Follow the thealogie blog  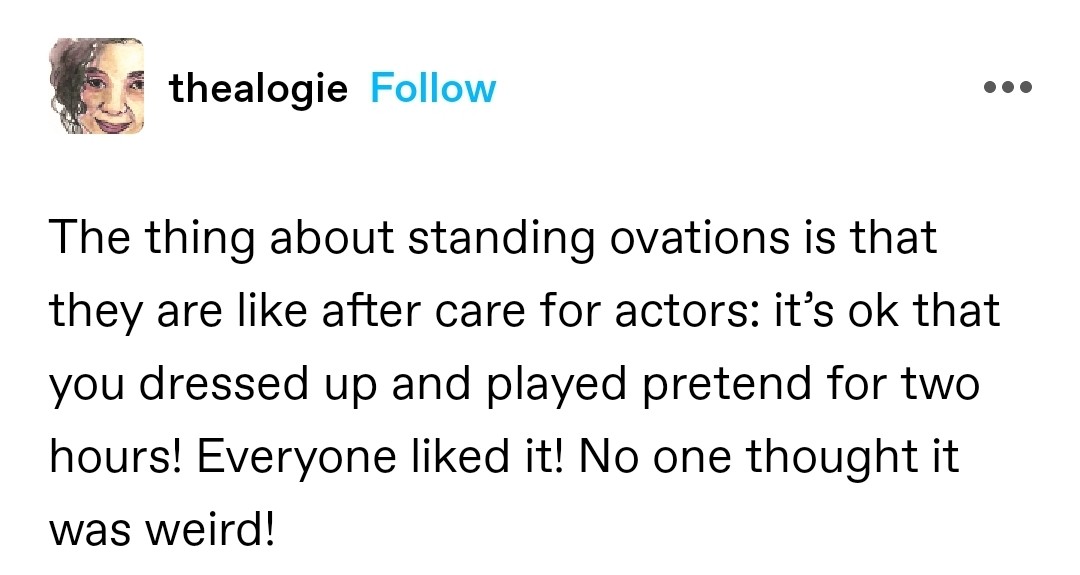tap(432, 89)
